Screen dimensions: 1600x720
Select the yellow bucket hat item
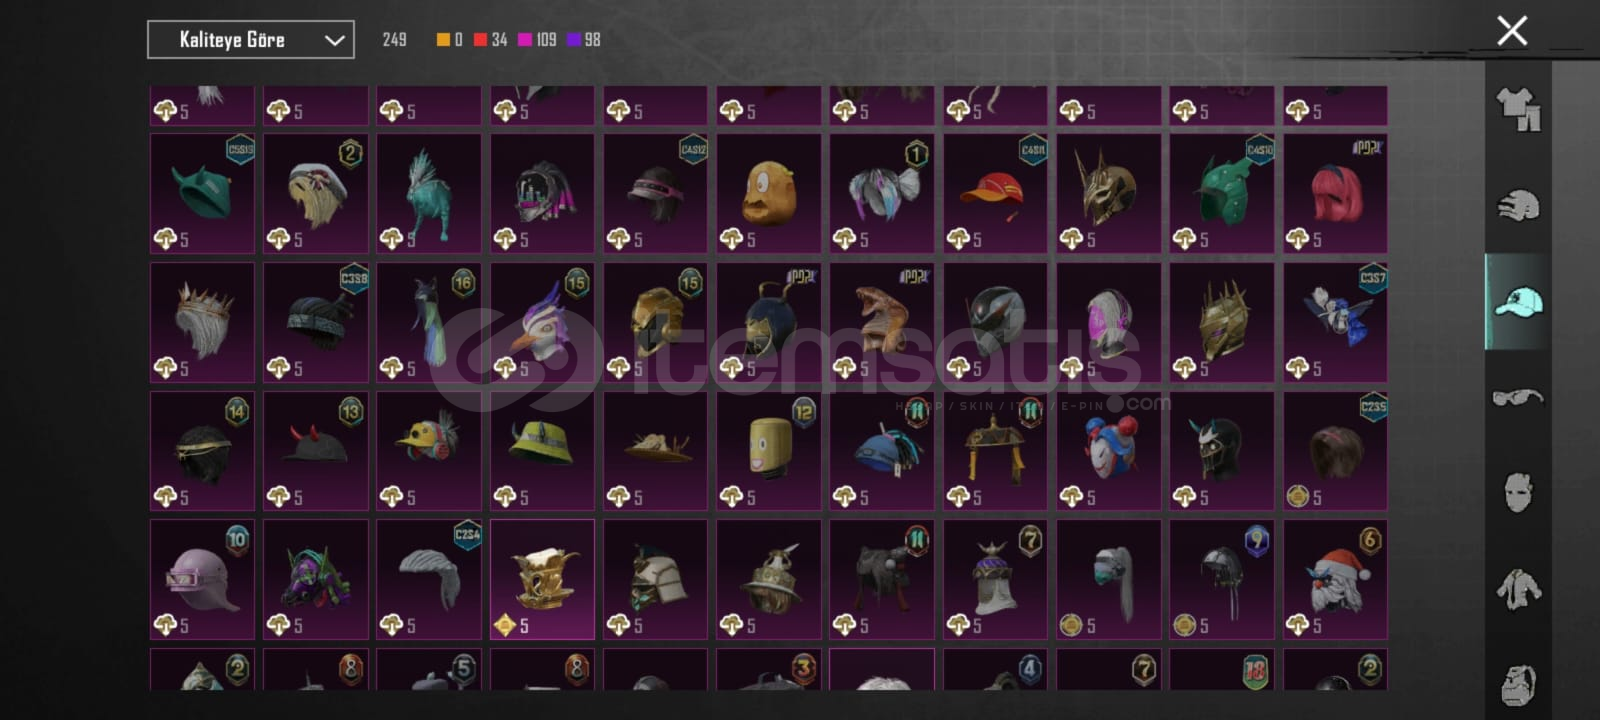pos(542,451)
